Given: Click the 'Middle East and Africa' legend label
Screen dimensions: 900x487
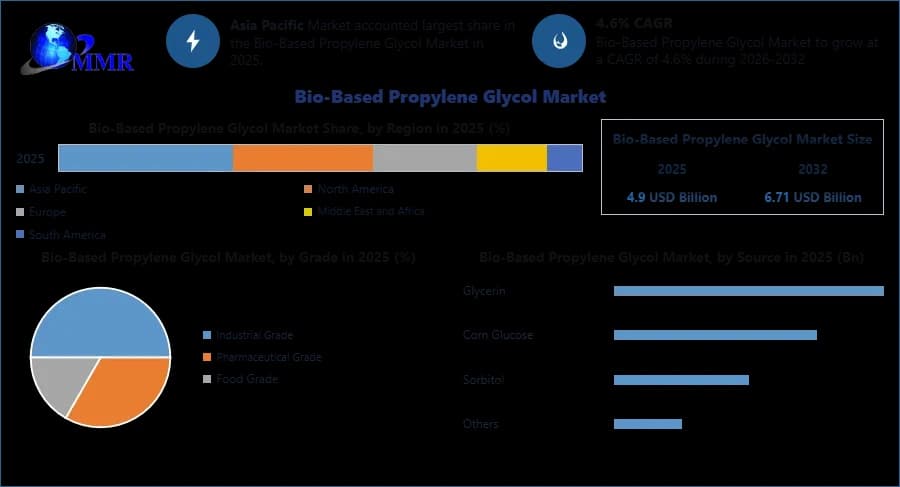Looking at the screenshot, I should click(x=371, y=211).
